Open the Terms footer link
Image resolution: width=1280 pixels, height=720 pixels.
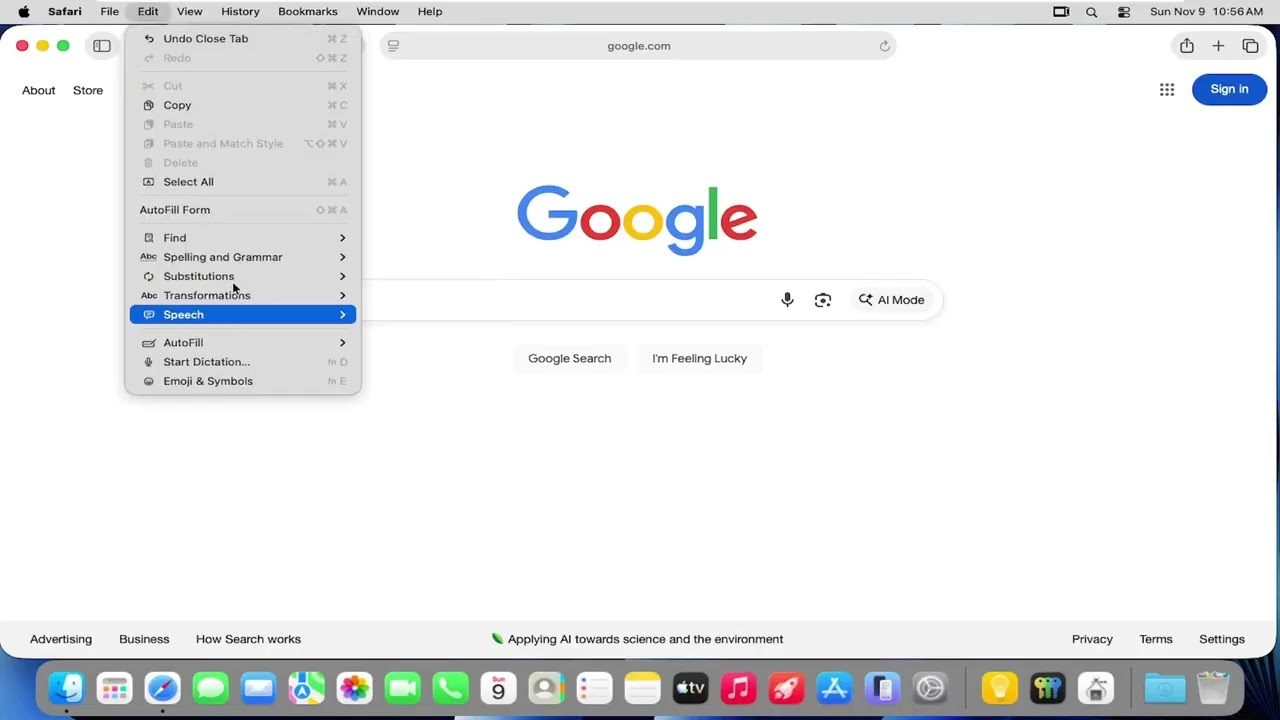[x=1156, y=639]
